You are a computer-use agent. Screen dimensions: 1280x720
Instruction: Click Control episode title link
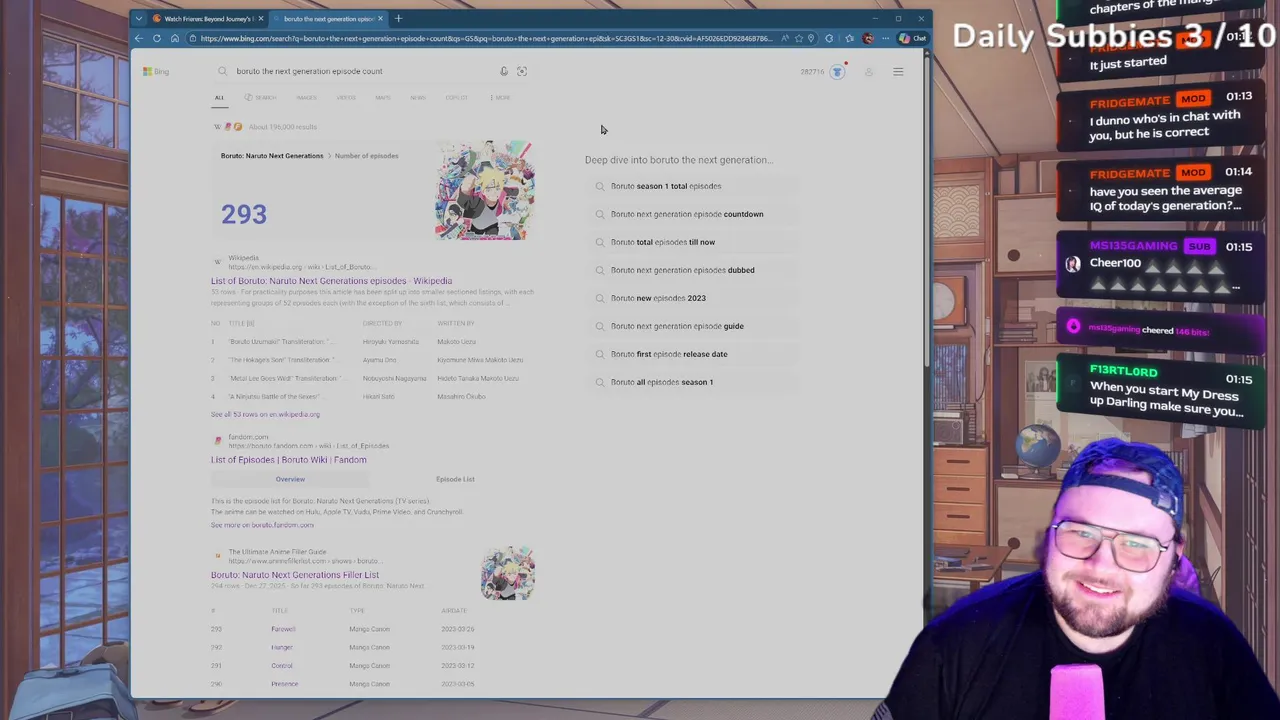point(282,666)
